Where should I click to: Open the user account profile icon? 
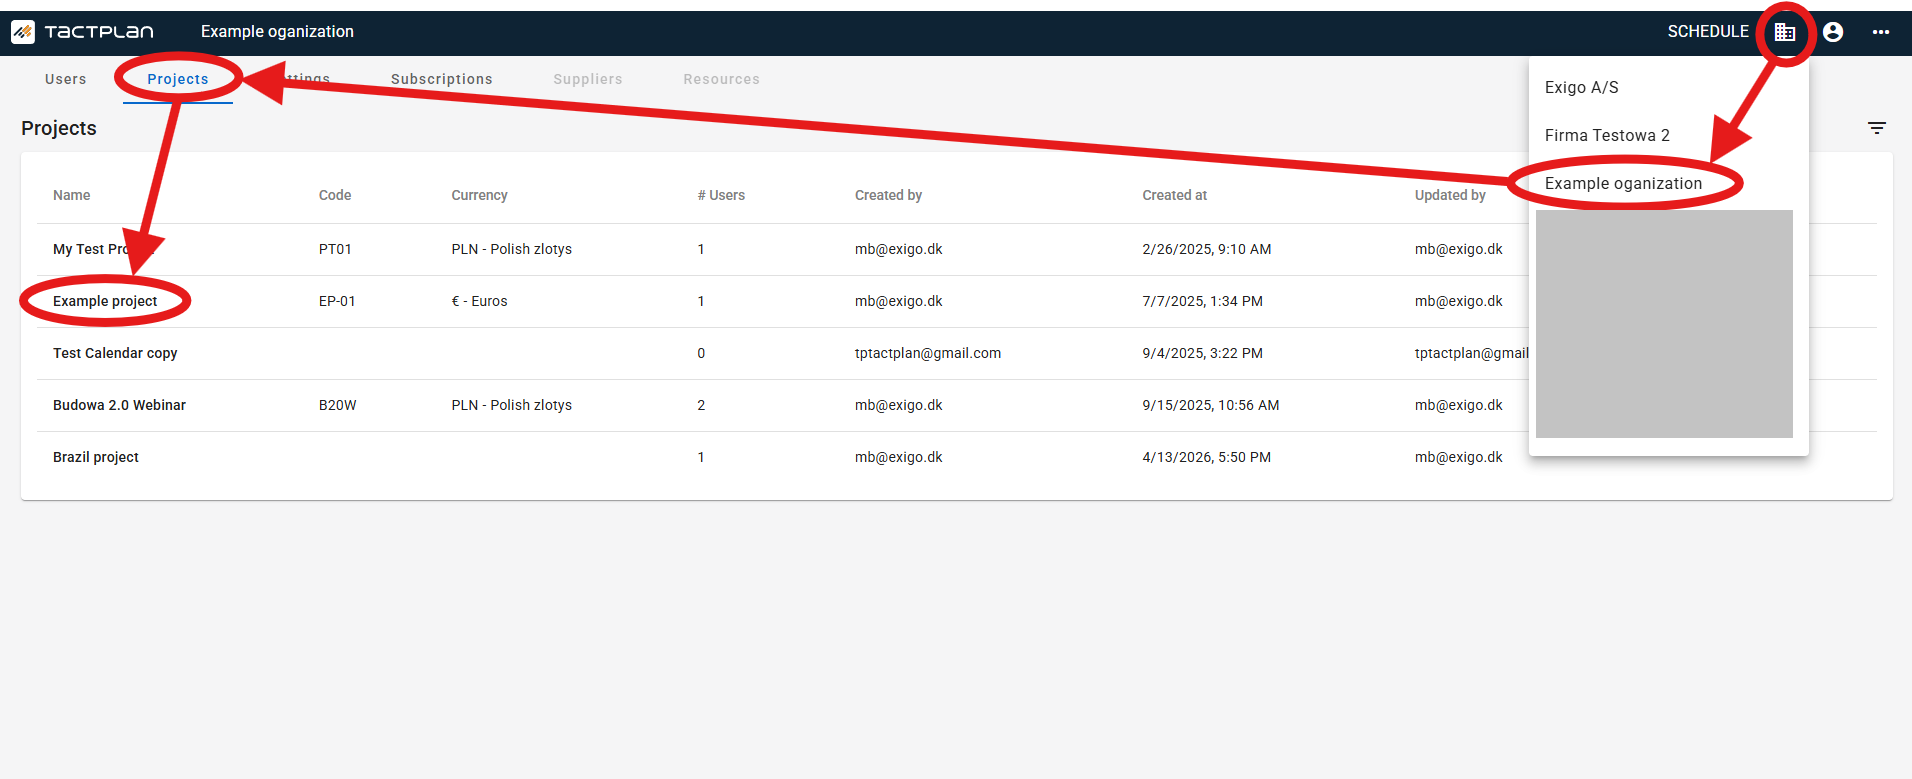(x=1833, y=32)
